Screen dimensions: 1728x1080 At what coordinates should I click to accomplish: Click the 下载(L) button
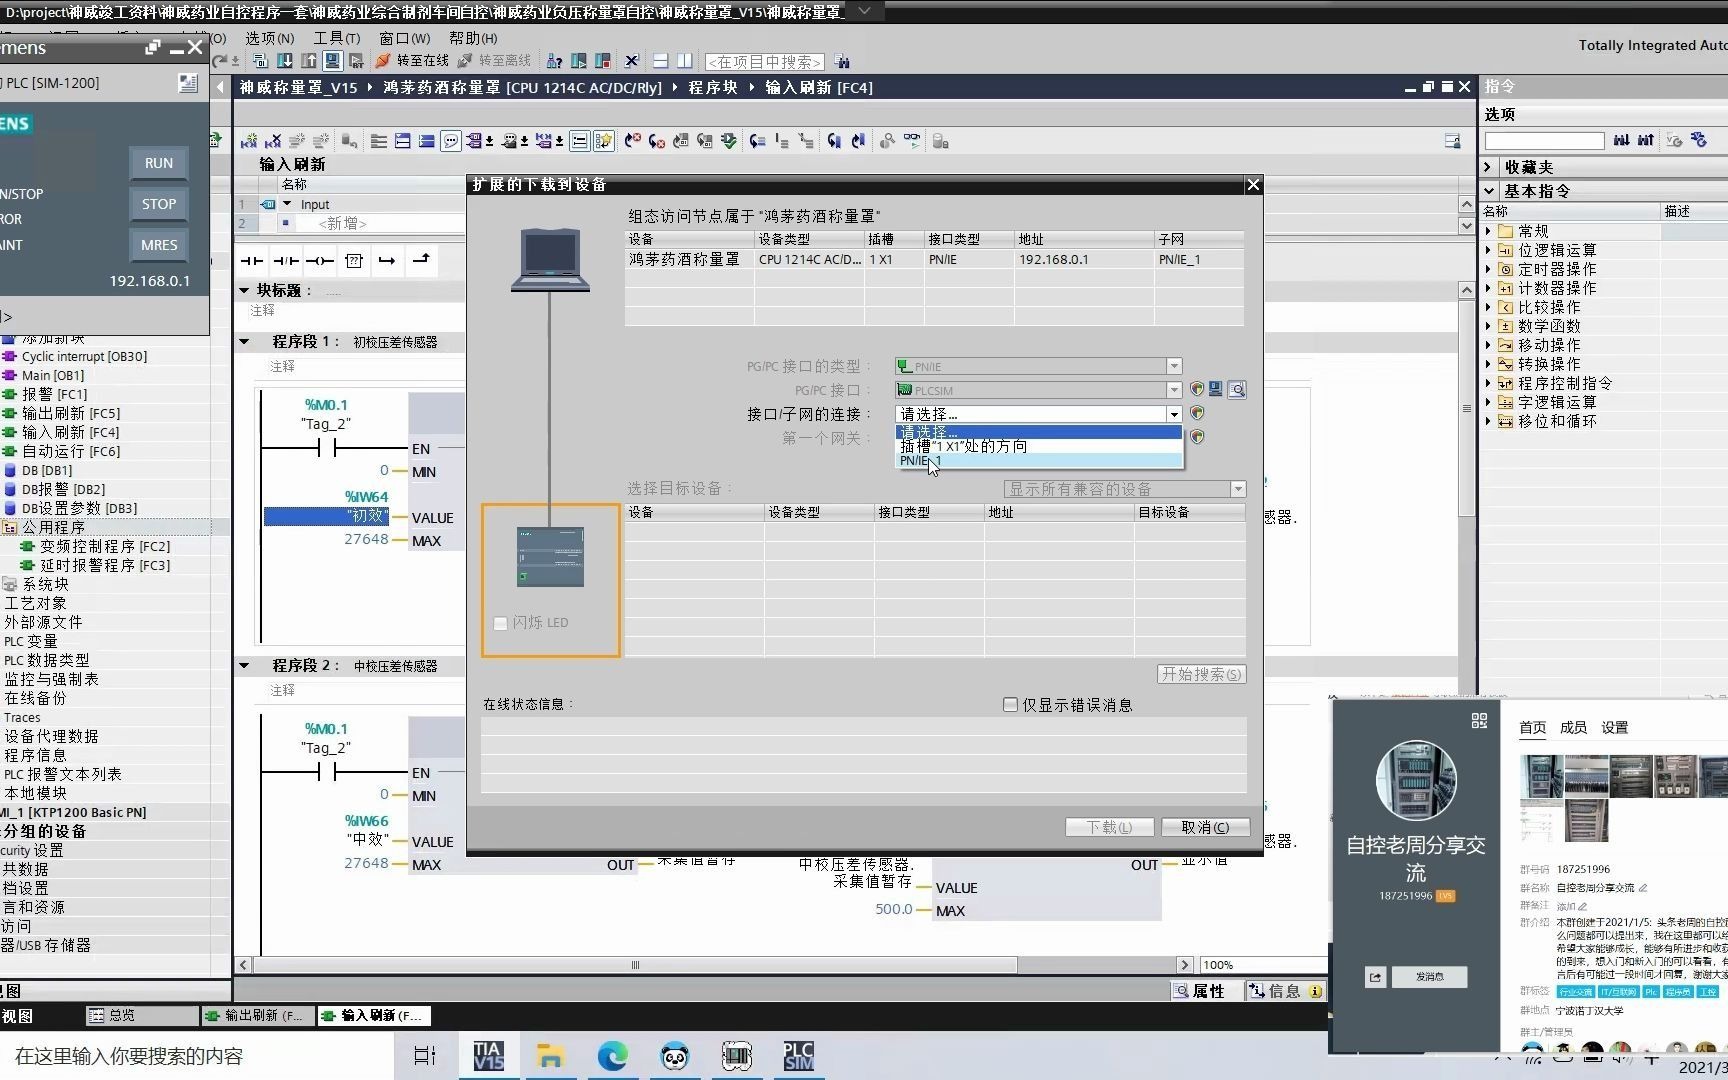pos(1109,827)
